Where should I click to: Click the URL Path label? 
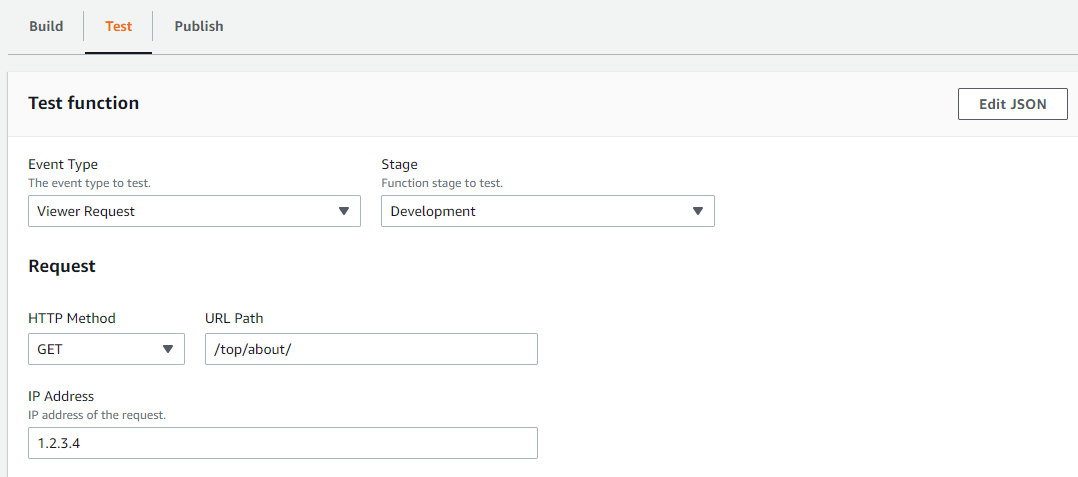pos(234,318)
